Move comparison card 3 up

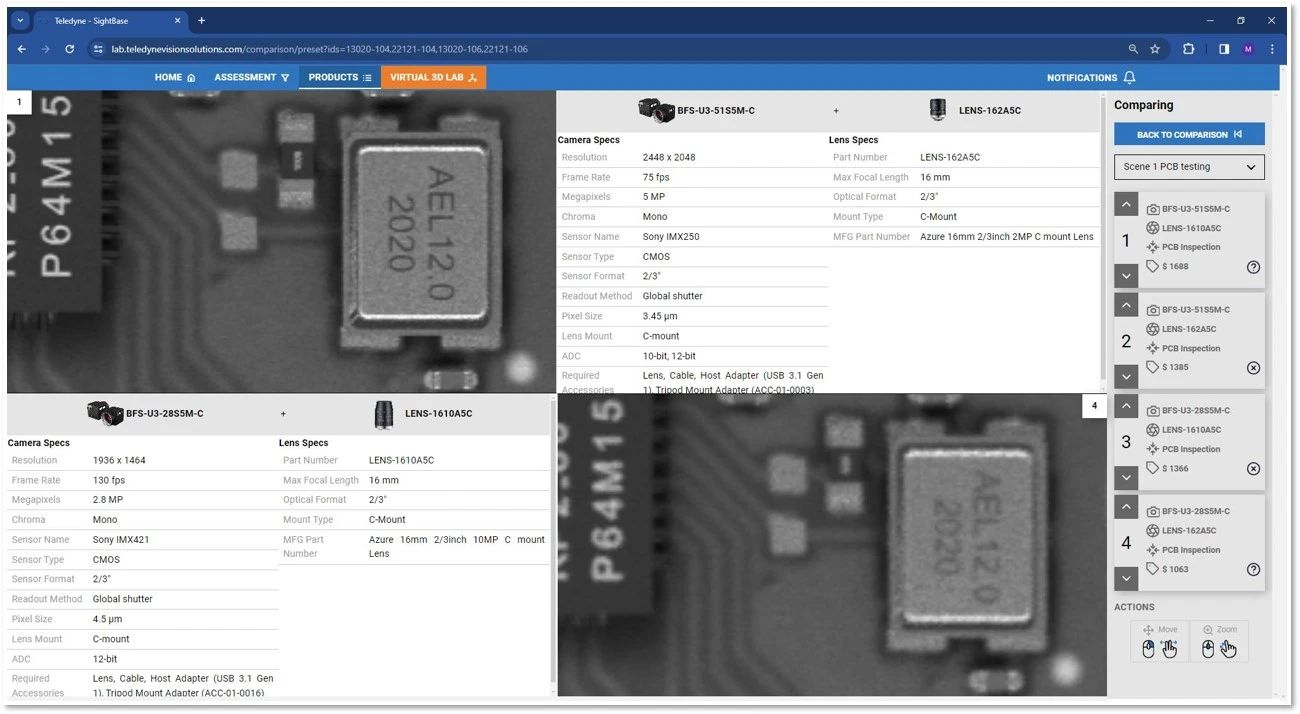click(1126, 407)
